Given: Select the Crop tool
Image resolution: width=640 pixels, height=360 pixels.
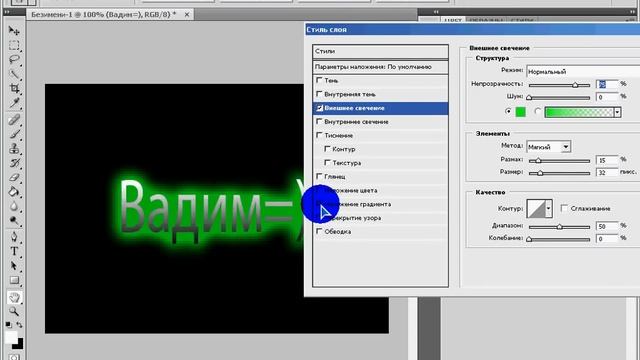Looking at the screenshot, I should pos(14,89).
